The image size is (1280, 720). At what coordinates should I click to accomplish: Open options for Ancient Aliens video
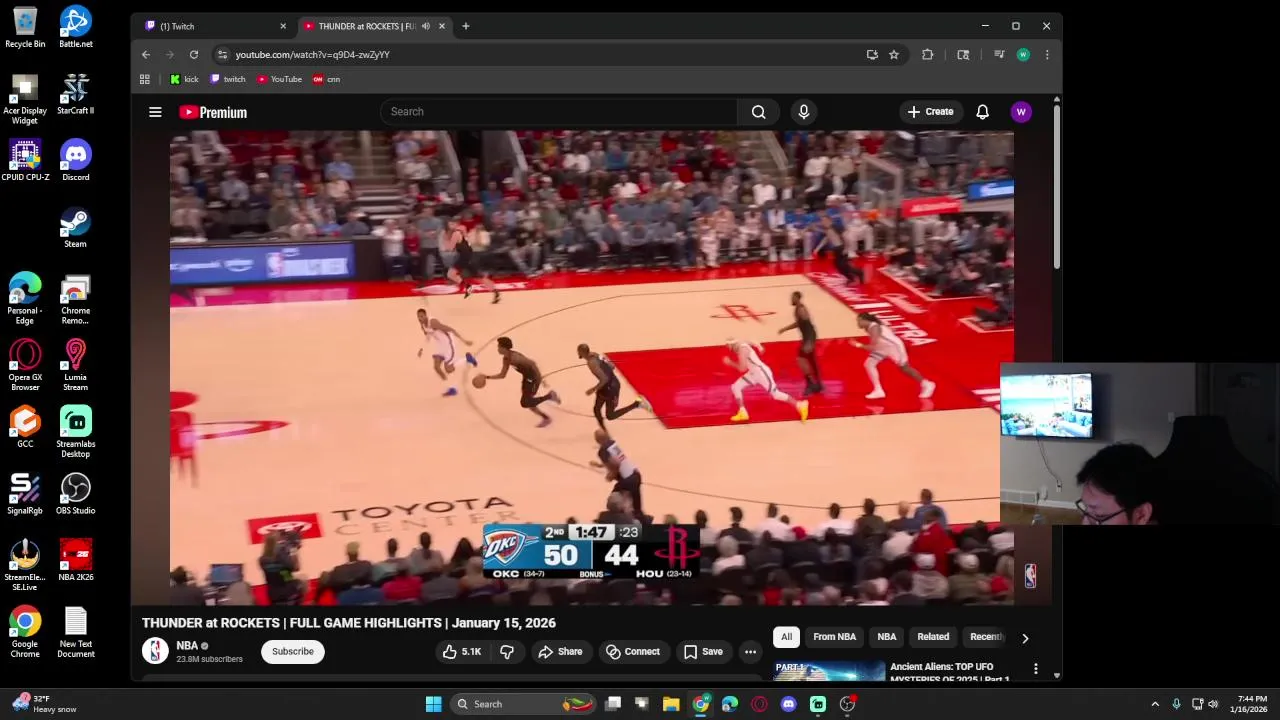pyautogui.click(x=1036, y=669)
